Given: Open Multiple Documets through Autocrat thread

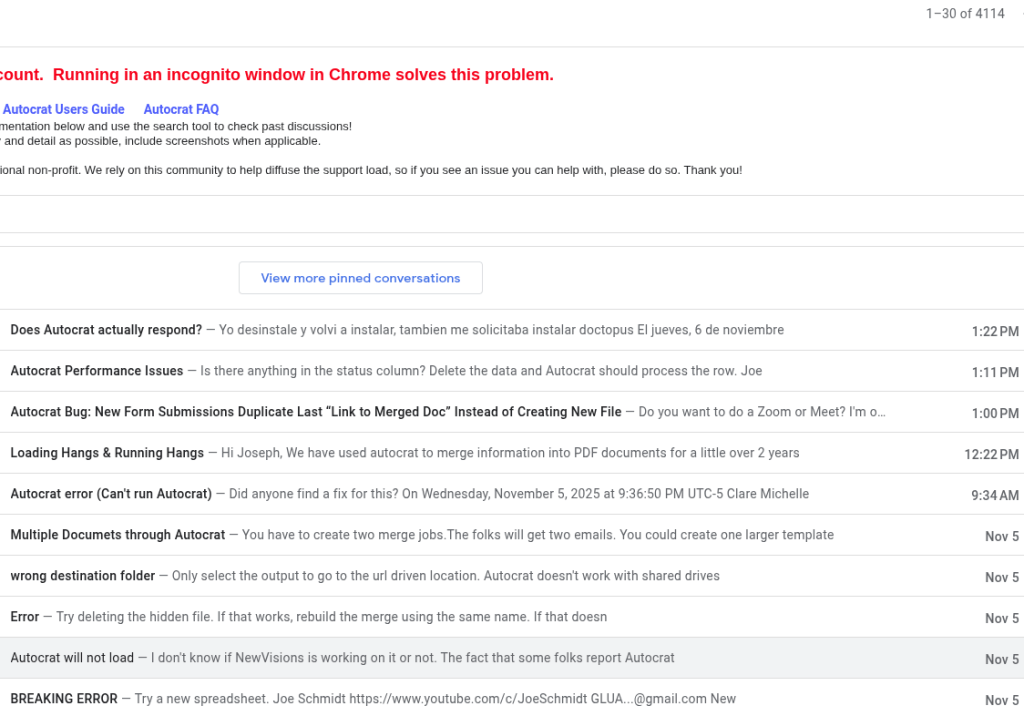Looking at the screenshot, I should [118, 535].
